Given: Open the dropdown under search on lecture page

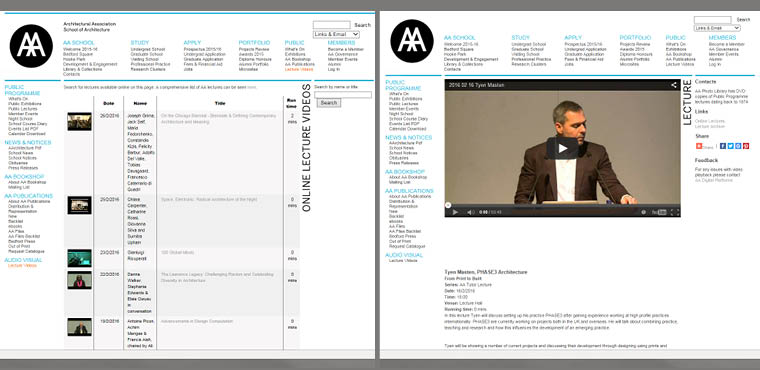Looking at the screenshot, I should click(x=717, y=28).
